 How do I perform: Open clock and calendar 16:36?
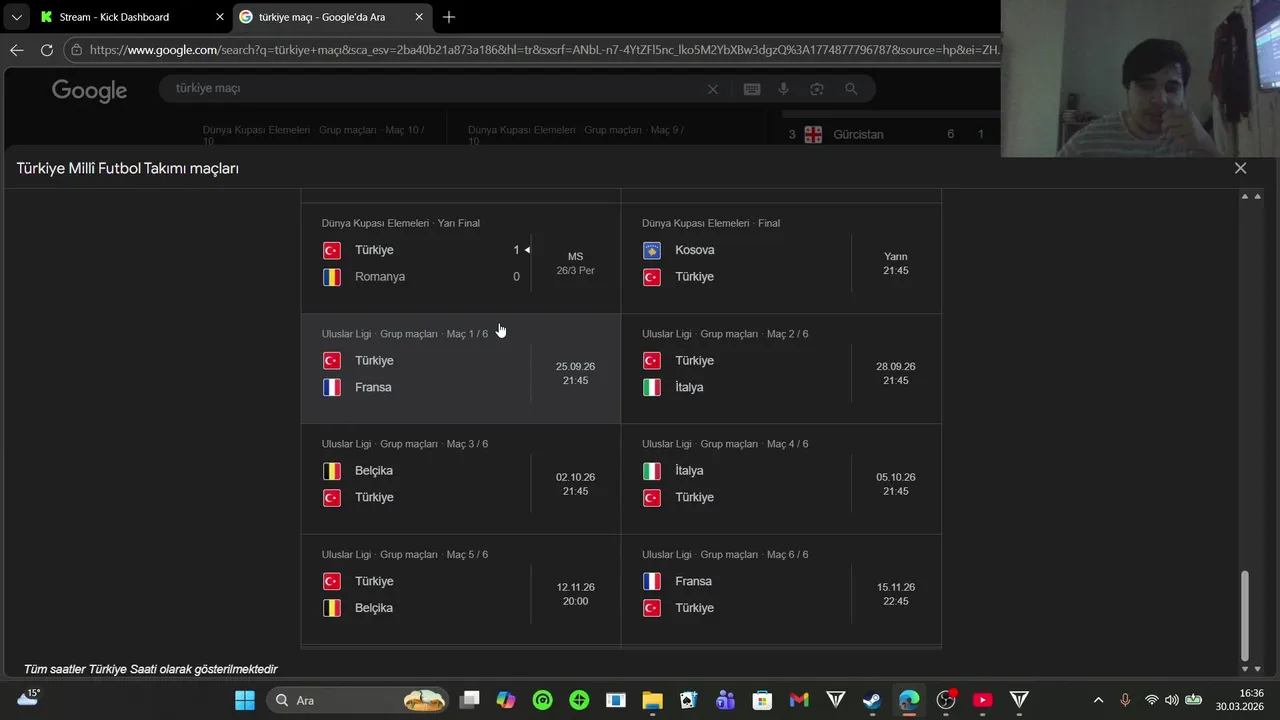(1240, 699)
